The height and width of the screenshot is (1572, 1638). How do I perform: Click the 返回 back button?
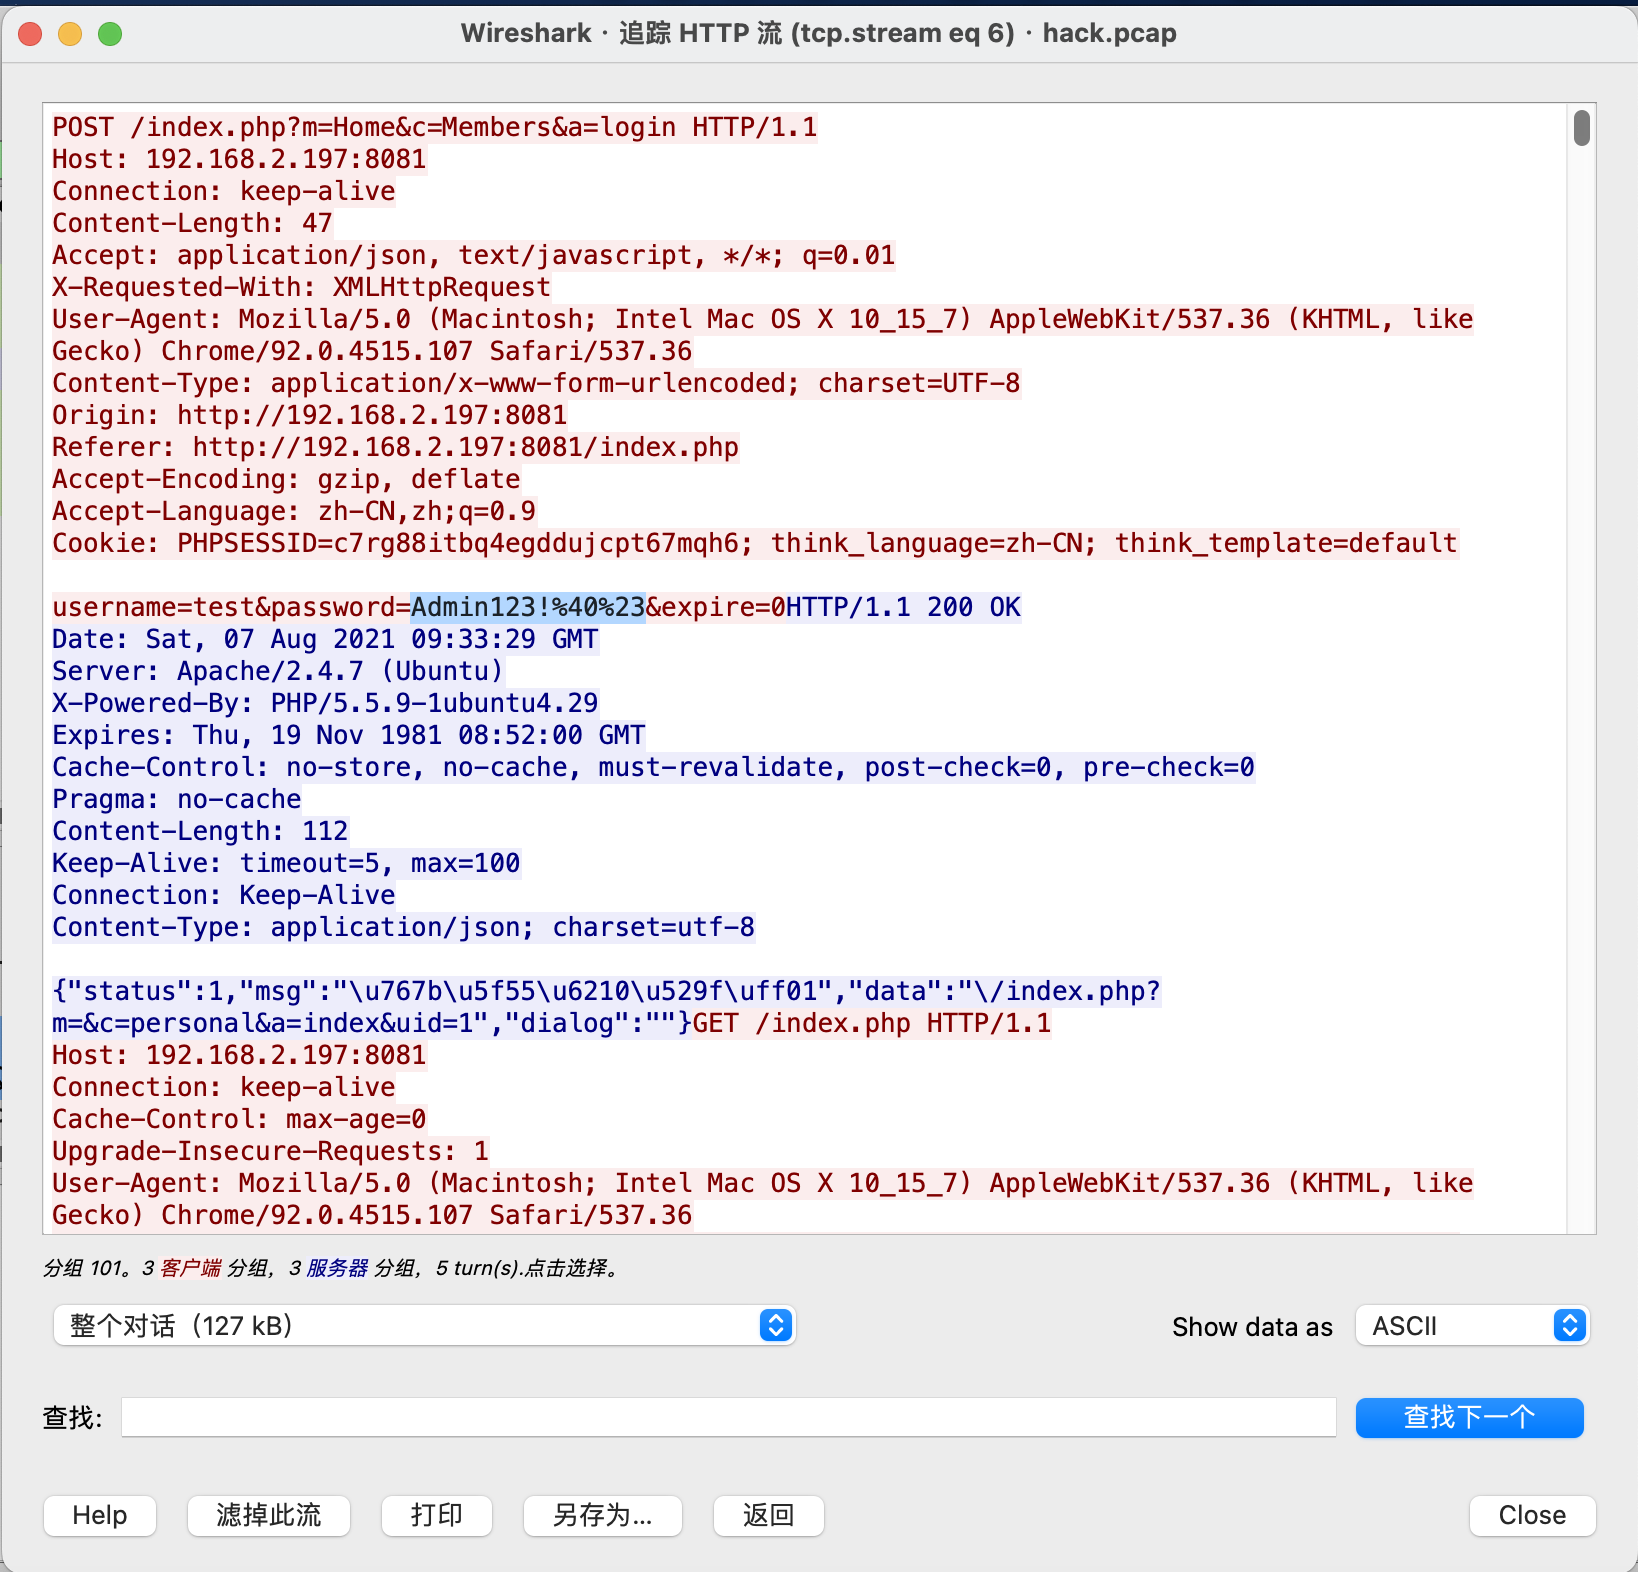[x=769, y=1515]
